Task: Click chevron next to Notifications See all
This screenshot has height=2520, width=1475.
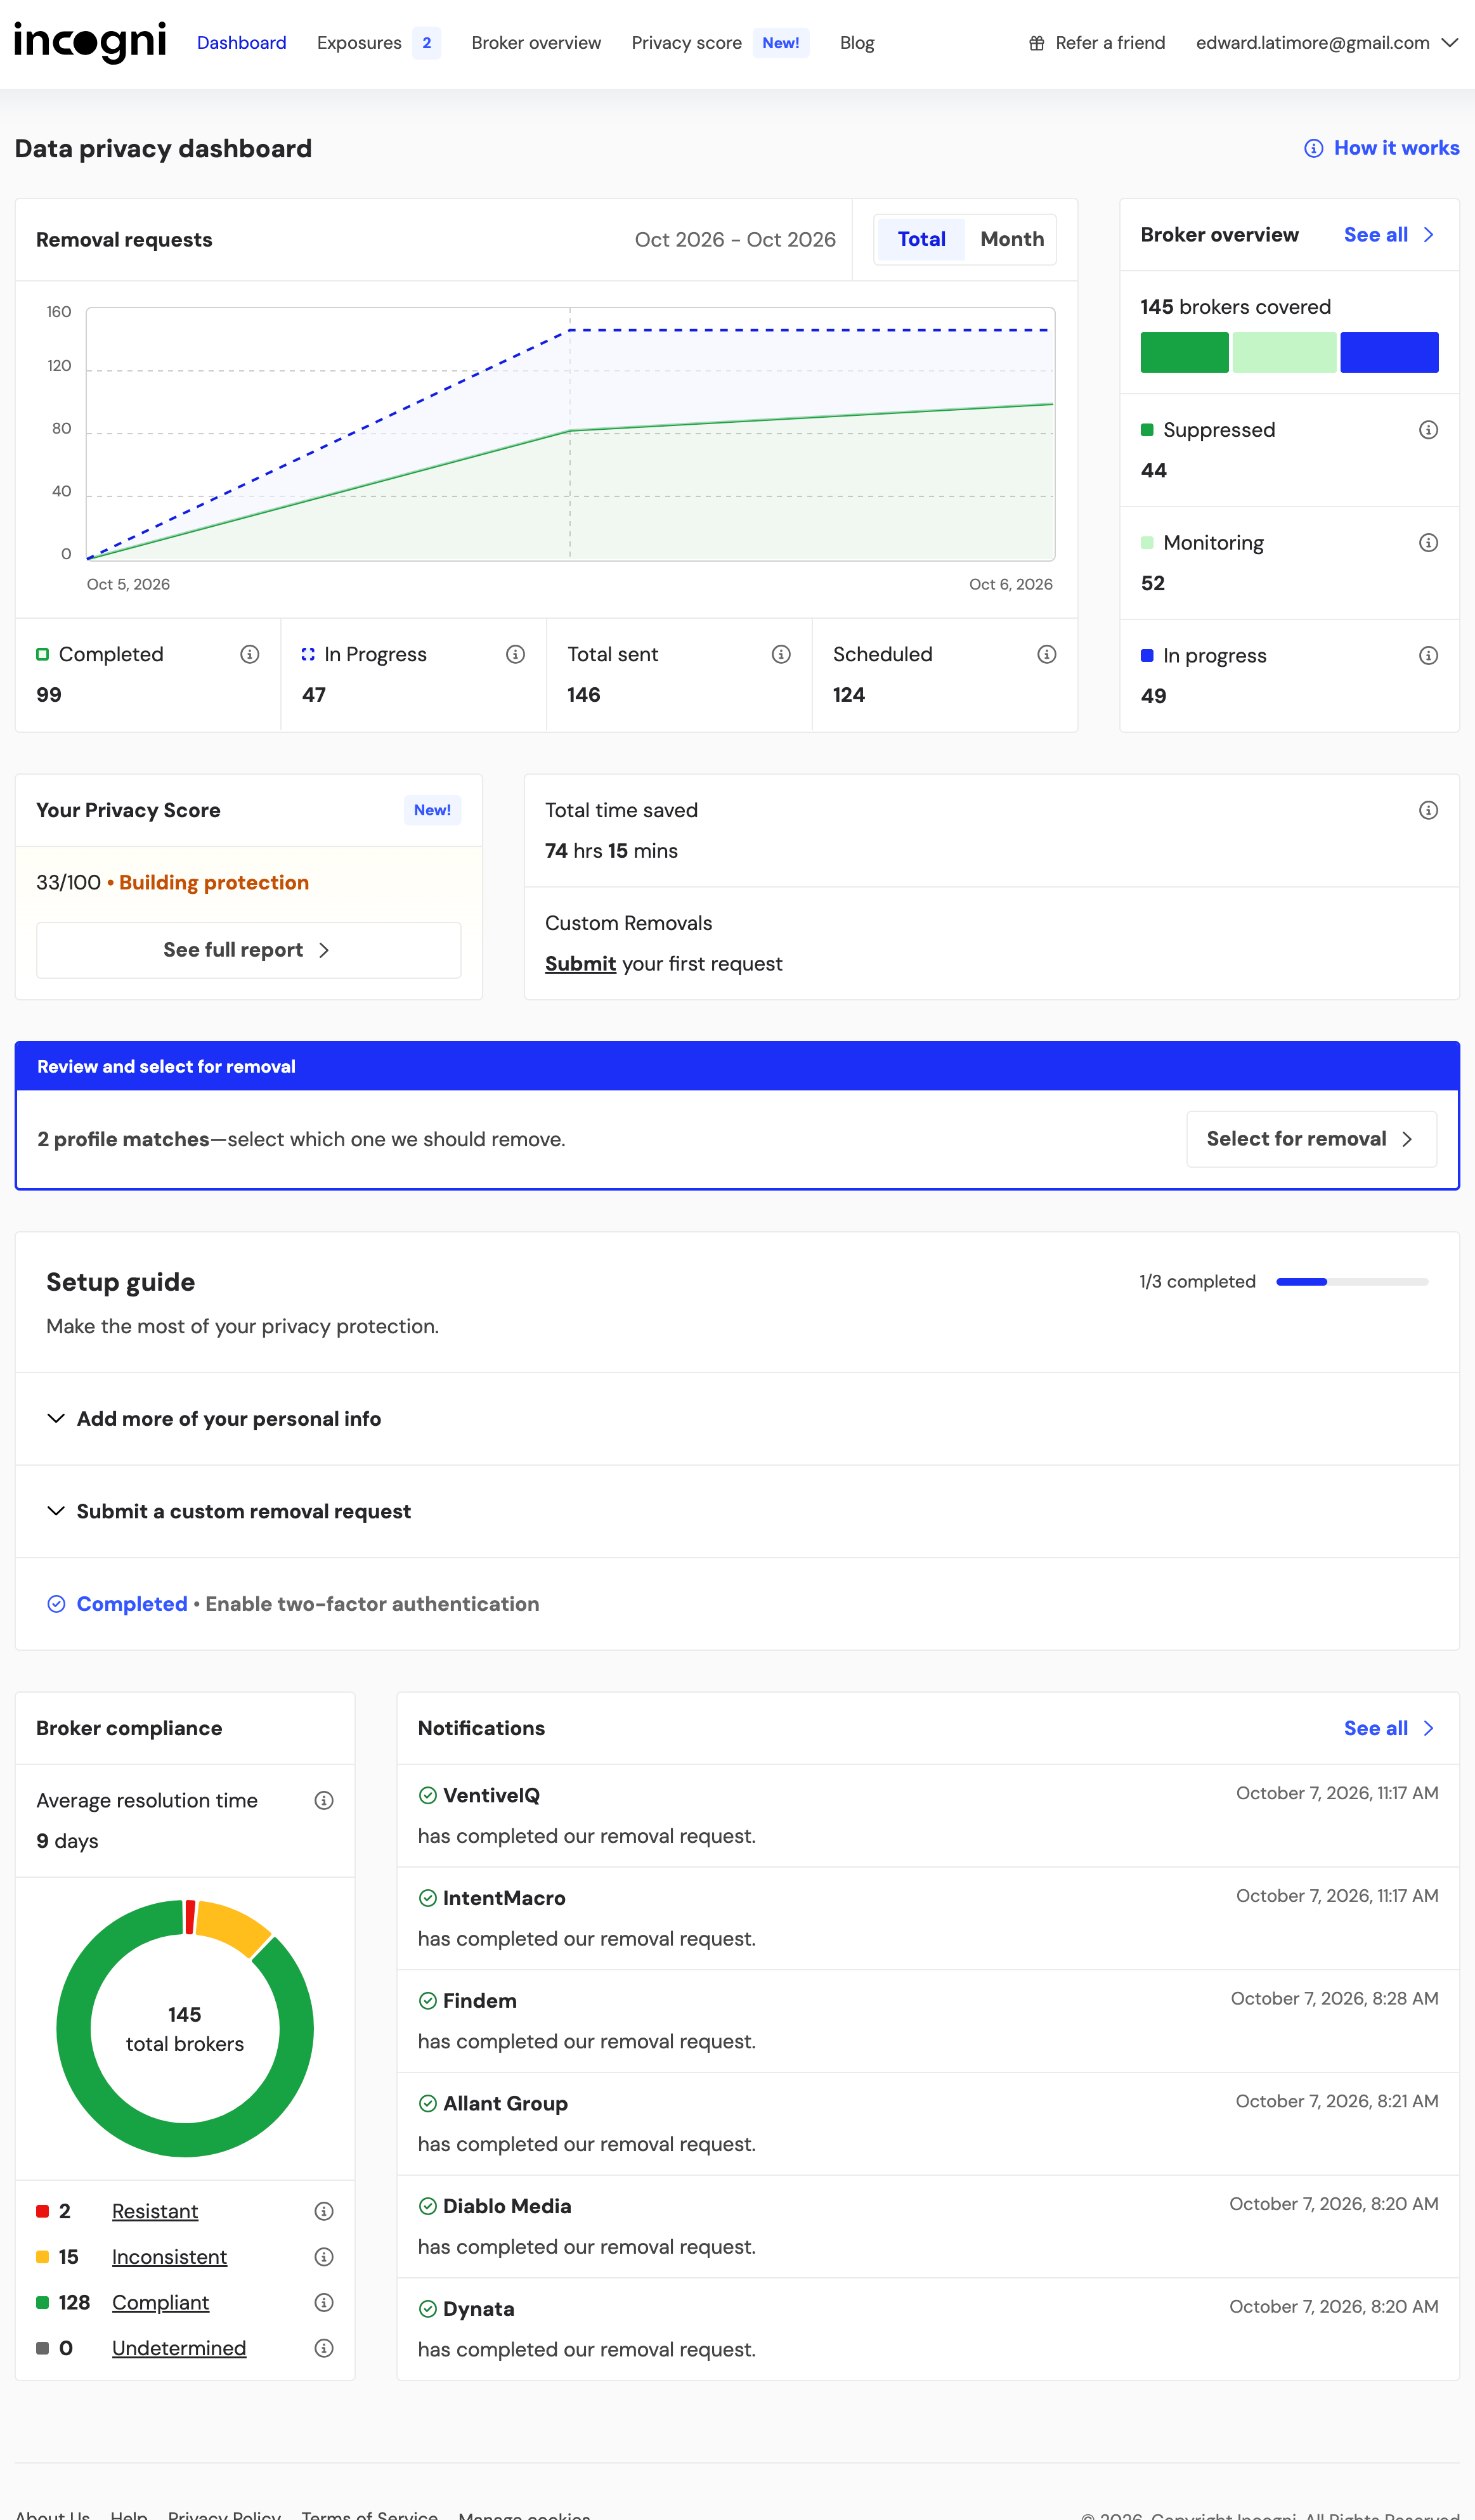Action: point(1429,1728)
